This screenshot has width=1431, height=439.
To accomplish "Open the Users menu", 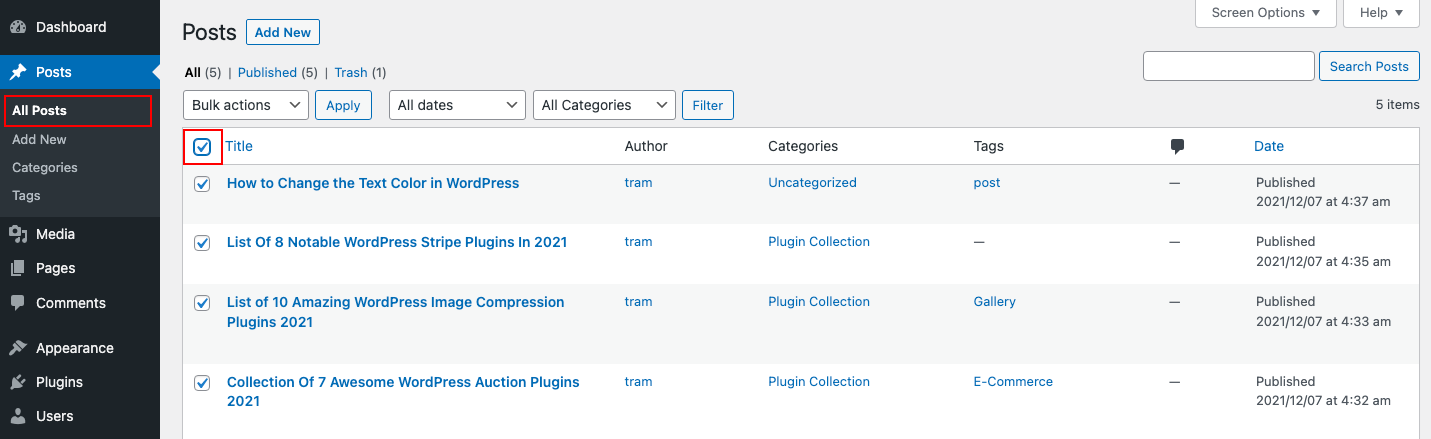I will [80, 416].
